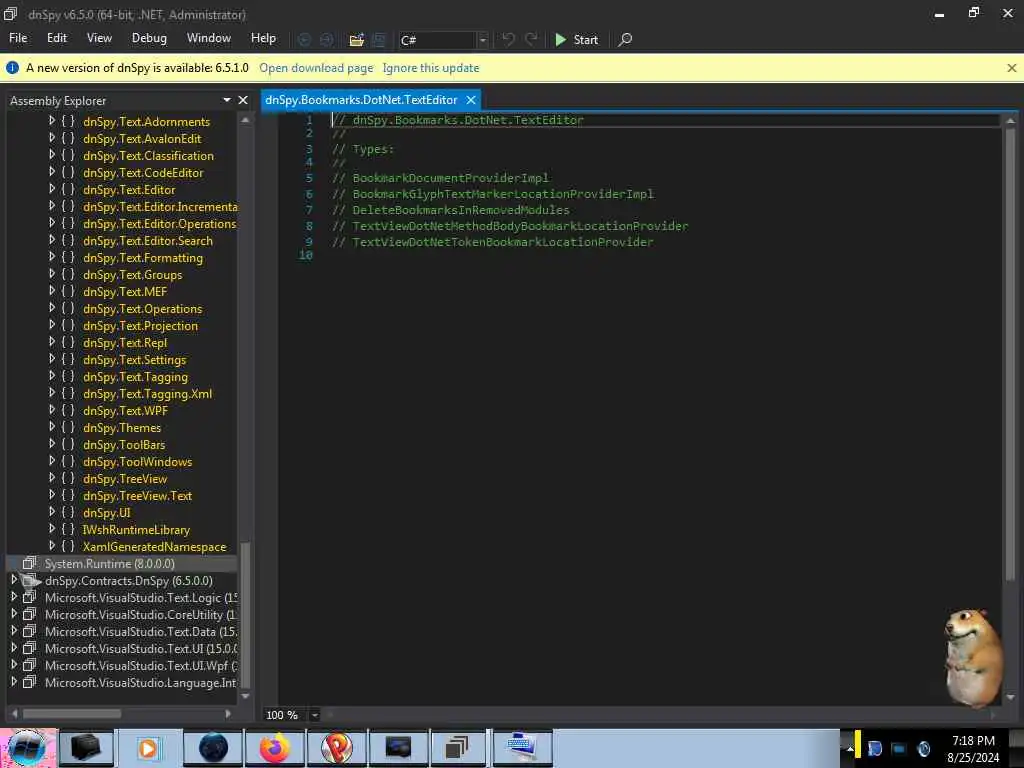Click the Open download page link
This screenshot has width=1024, height=768.
316,68
